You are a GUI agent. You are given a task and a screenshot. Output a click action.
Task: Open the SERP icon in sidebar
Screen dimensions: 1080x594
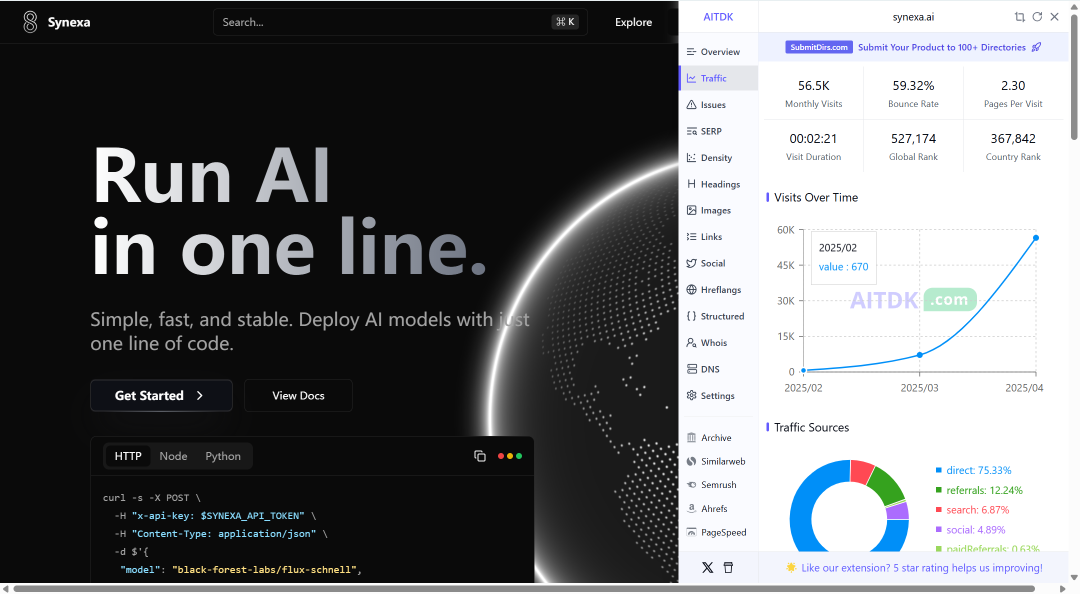coord(692,131)
